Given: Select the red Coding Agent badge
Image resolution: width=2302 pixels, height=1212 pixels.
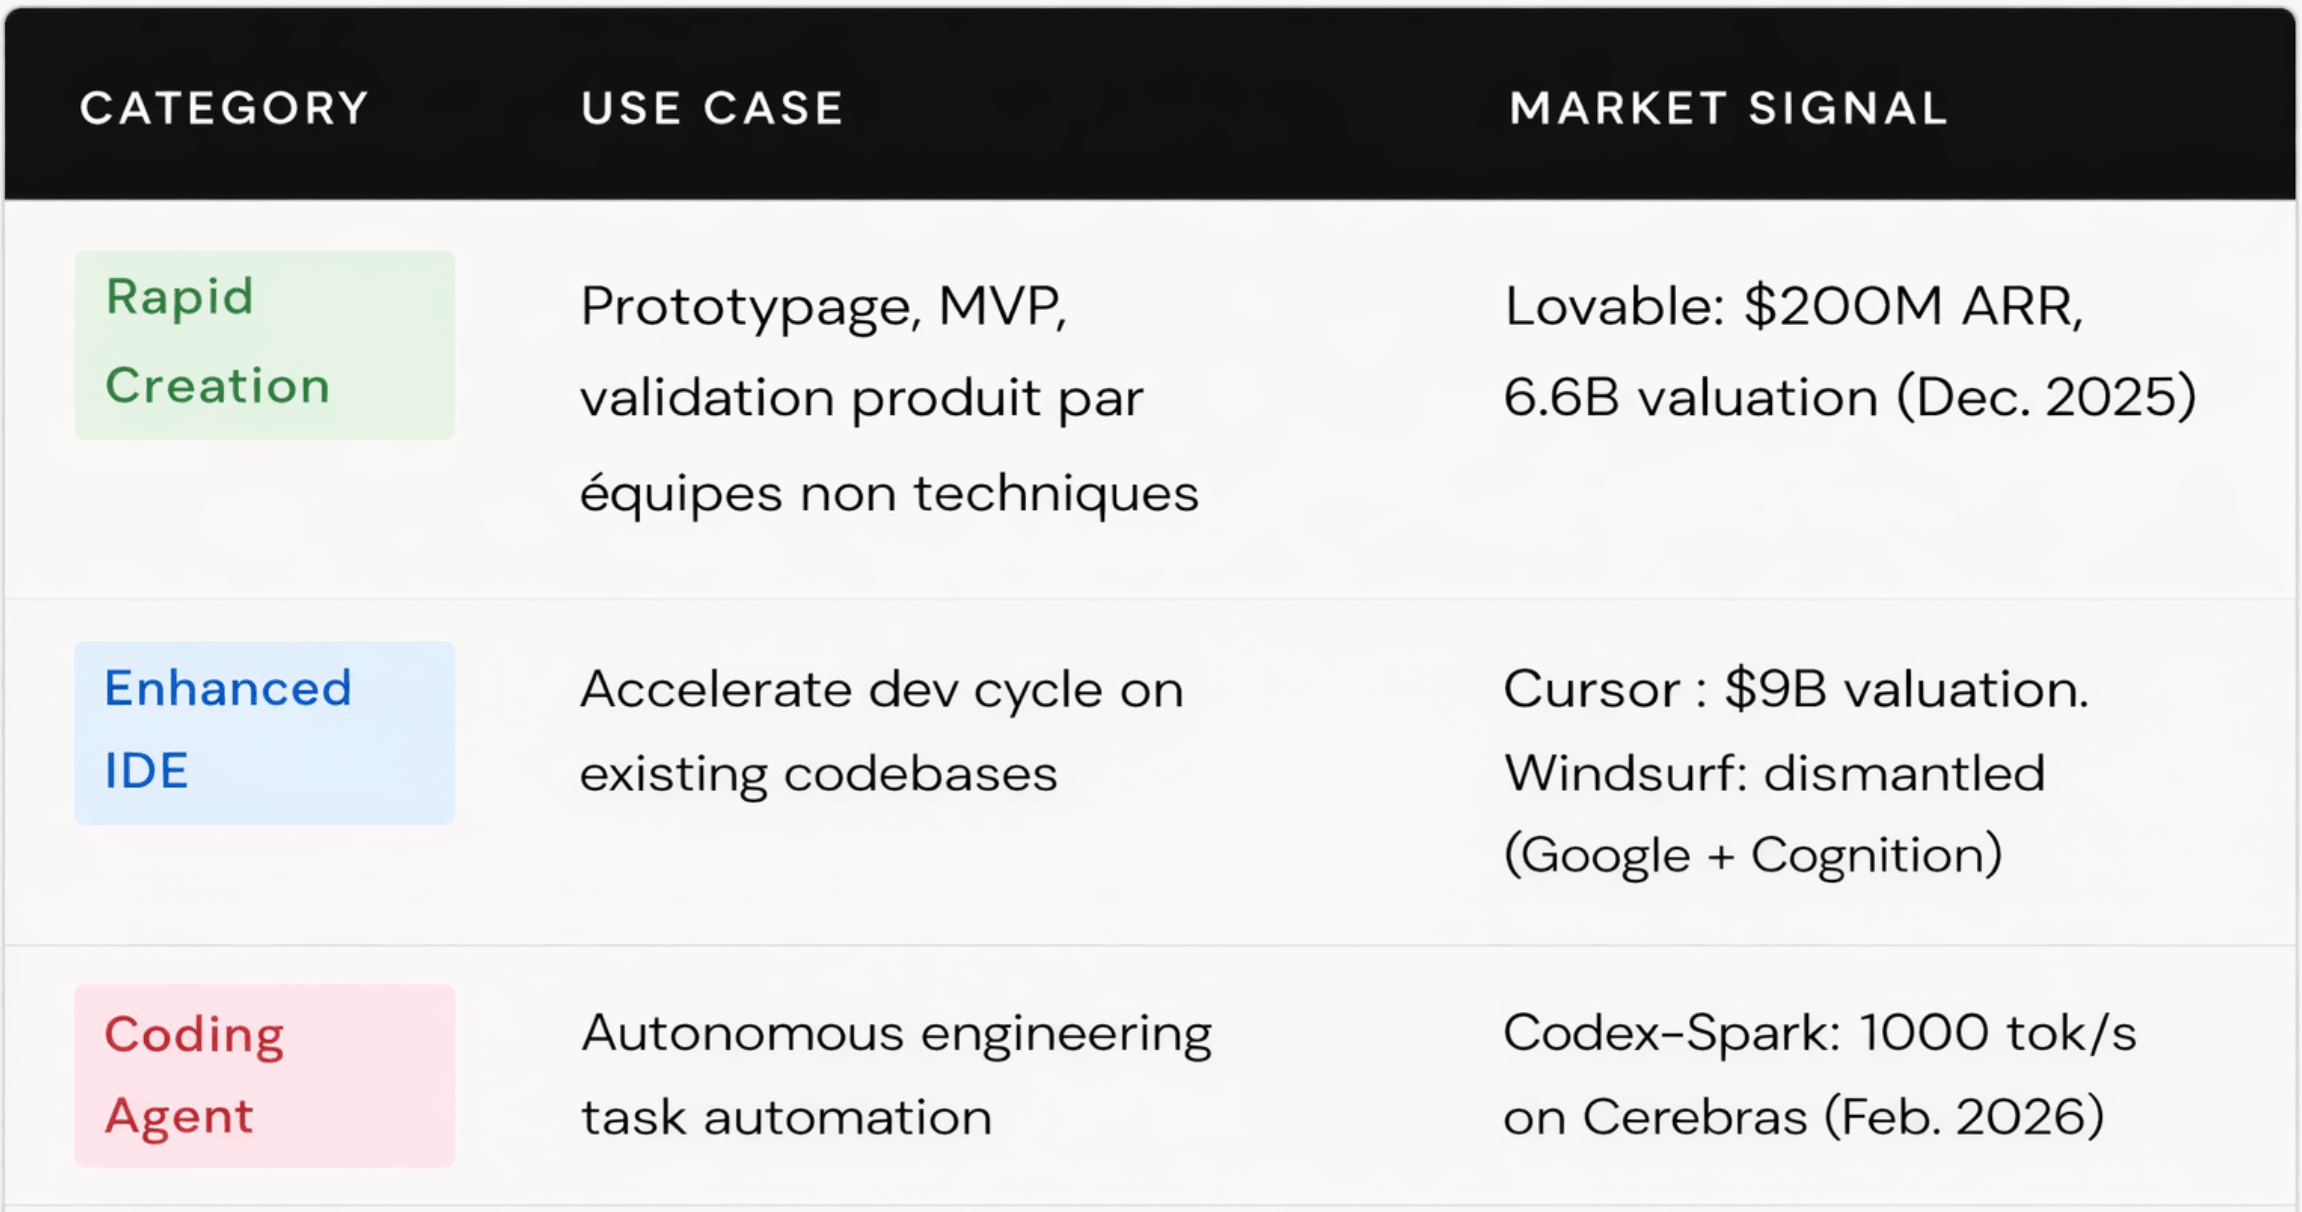Looking at the screenshot, I should 264,1075.
